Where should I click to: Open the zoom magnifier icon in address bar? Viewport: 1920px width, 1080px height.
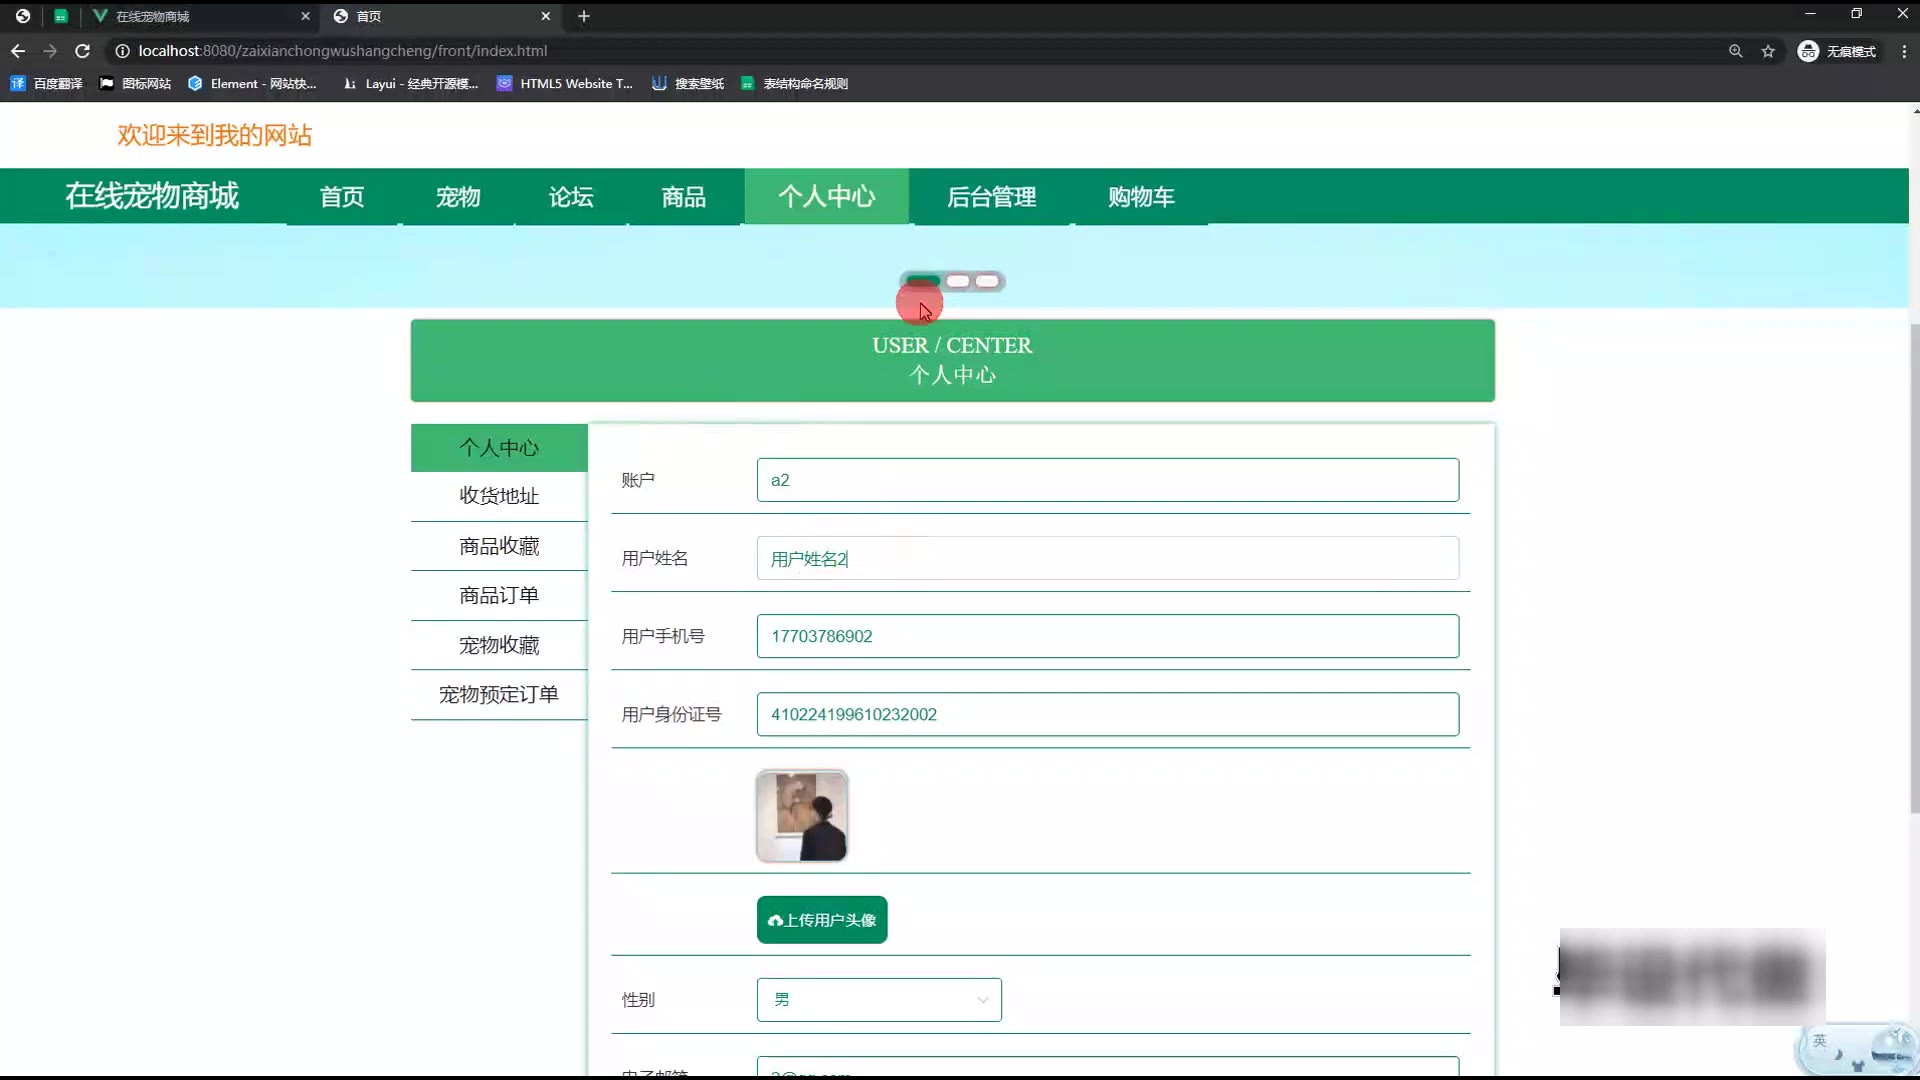[1736, 51]
